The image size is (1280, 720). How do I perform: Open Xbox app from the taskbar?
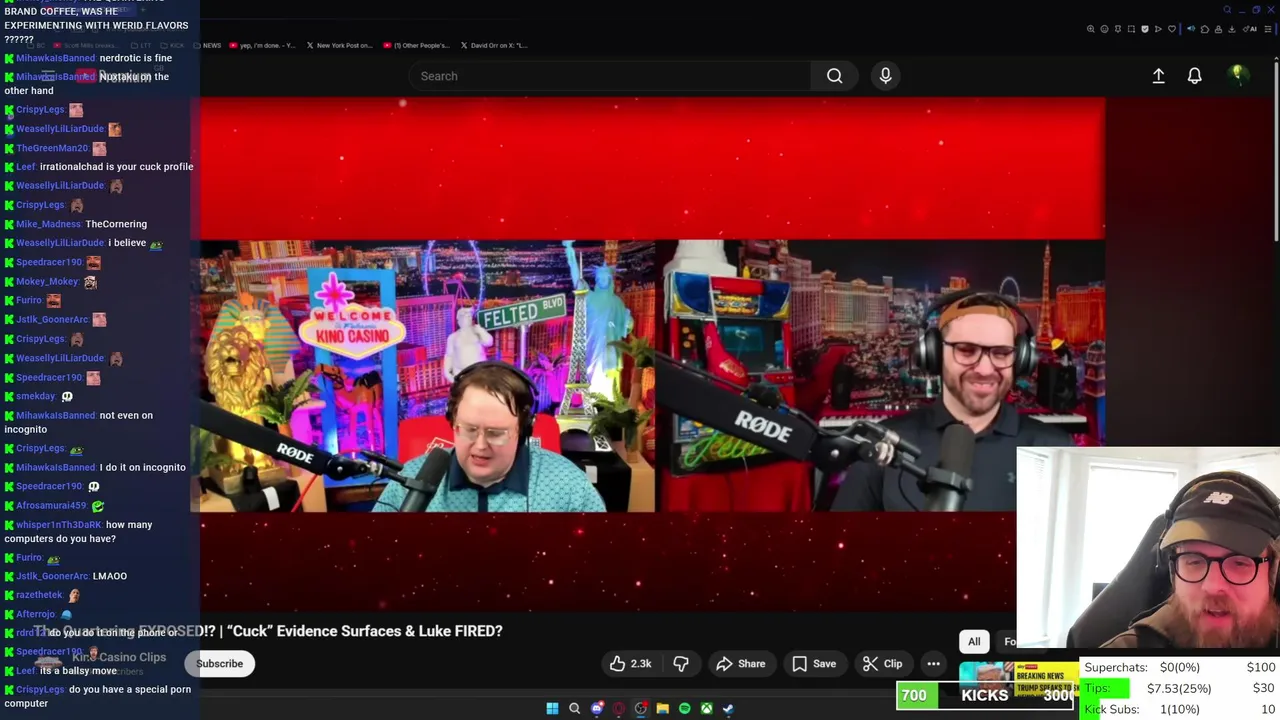pyautogui.click(x=706, y=709)
